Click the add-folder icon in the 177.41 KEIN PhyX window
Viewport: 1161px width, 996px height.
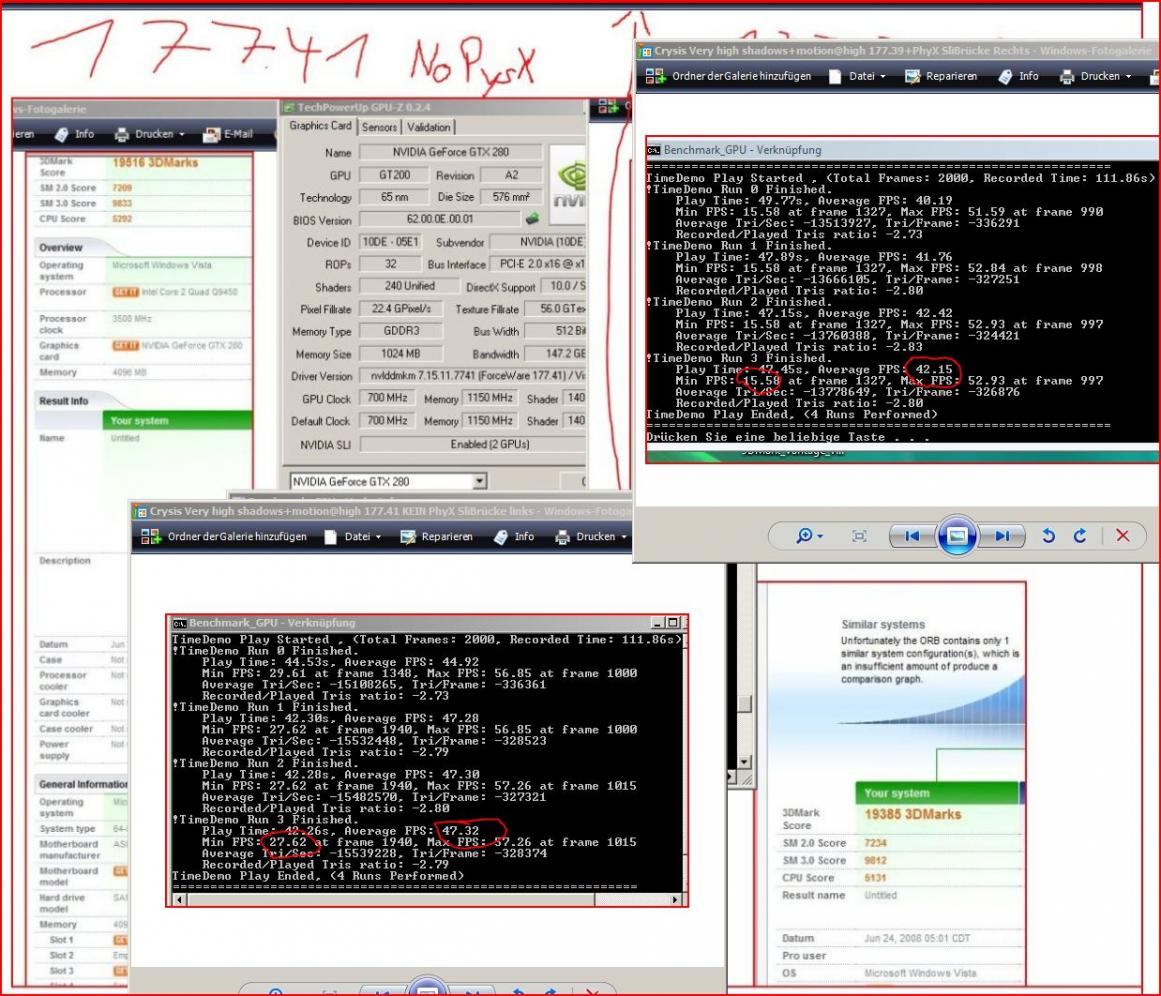151,537
